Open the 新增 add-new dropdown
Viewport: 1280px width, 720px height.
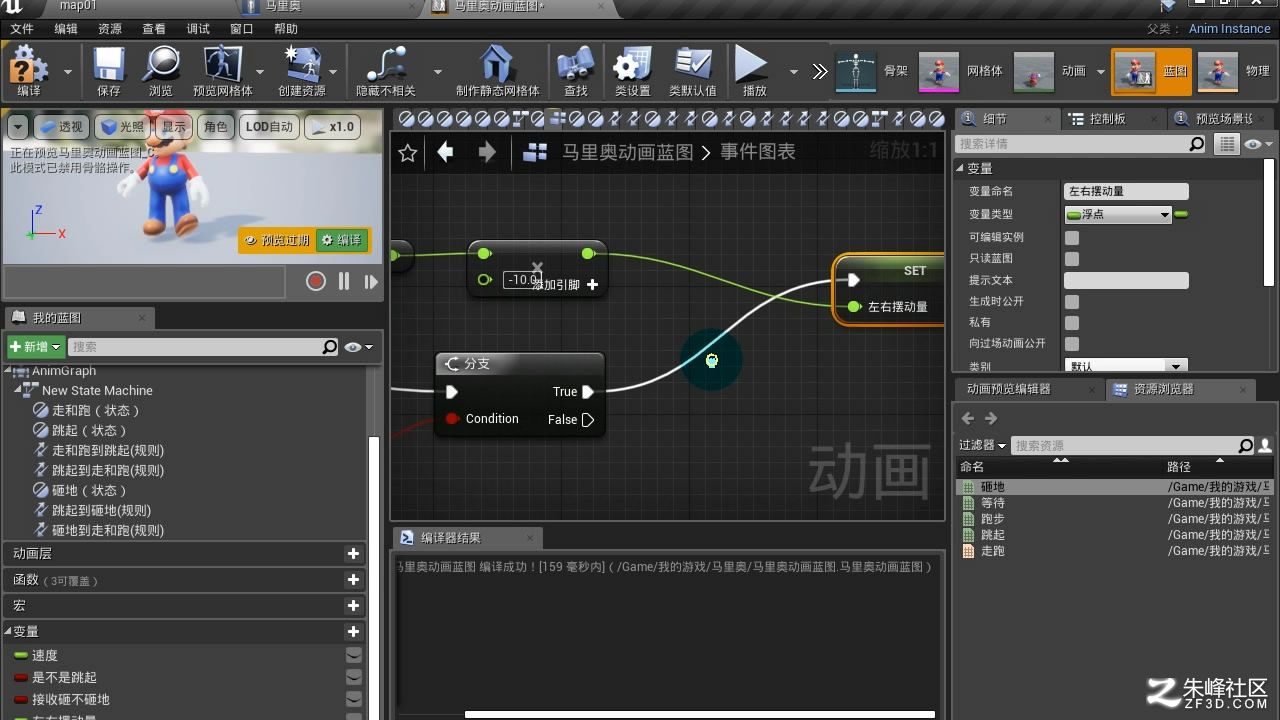(x=35, y=347)
